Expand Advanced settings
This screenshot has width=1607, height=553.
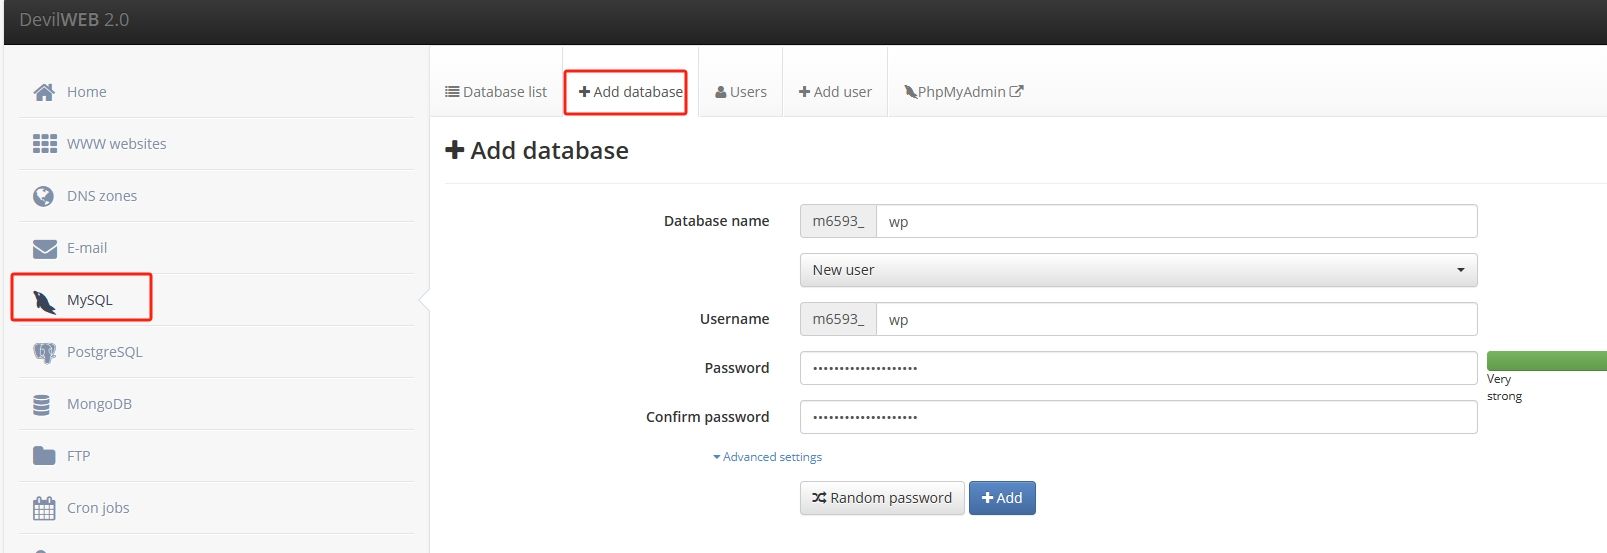pyautogui.click(x=767, y=457)
